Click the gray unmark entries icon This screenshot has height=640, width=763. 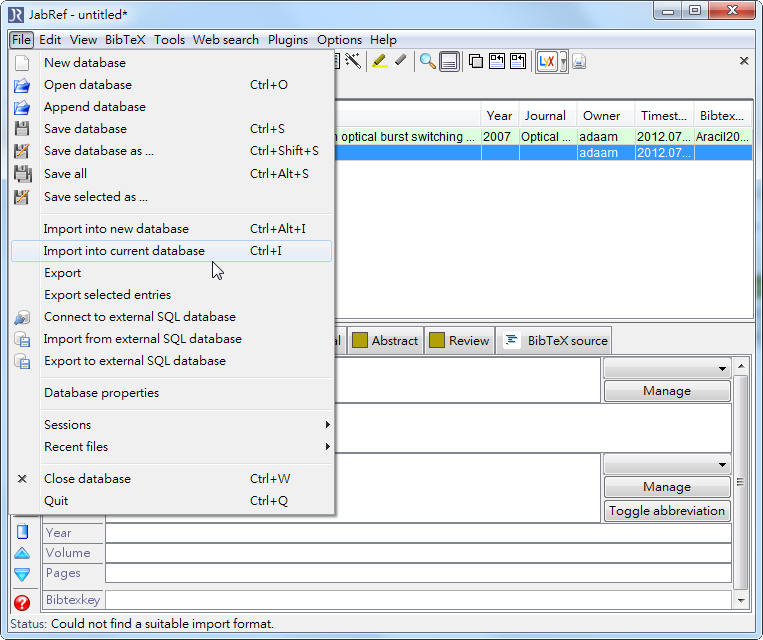point(400,61)
